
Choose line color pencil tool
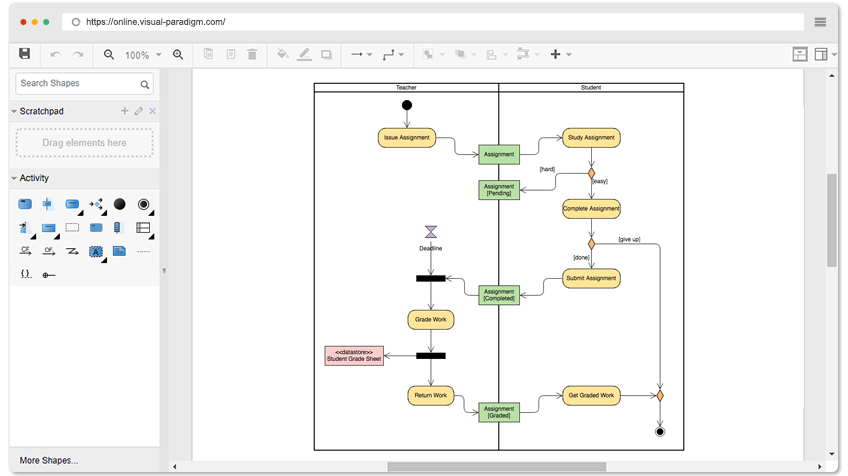coord(304,54)
